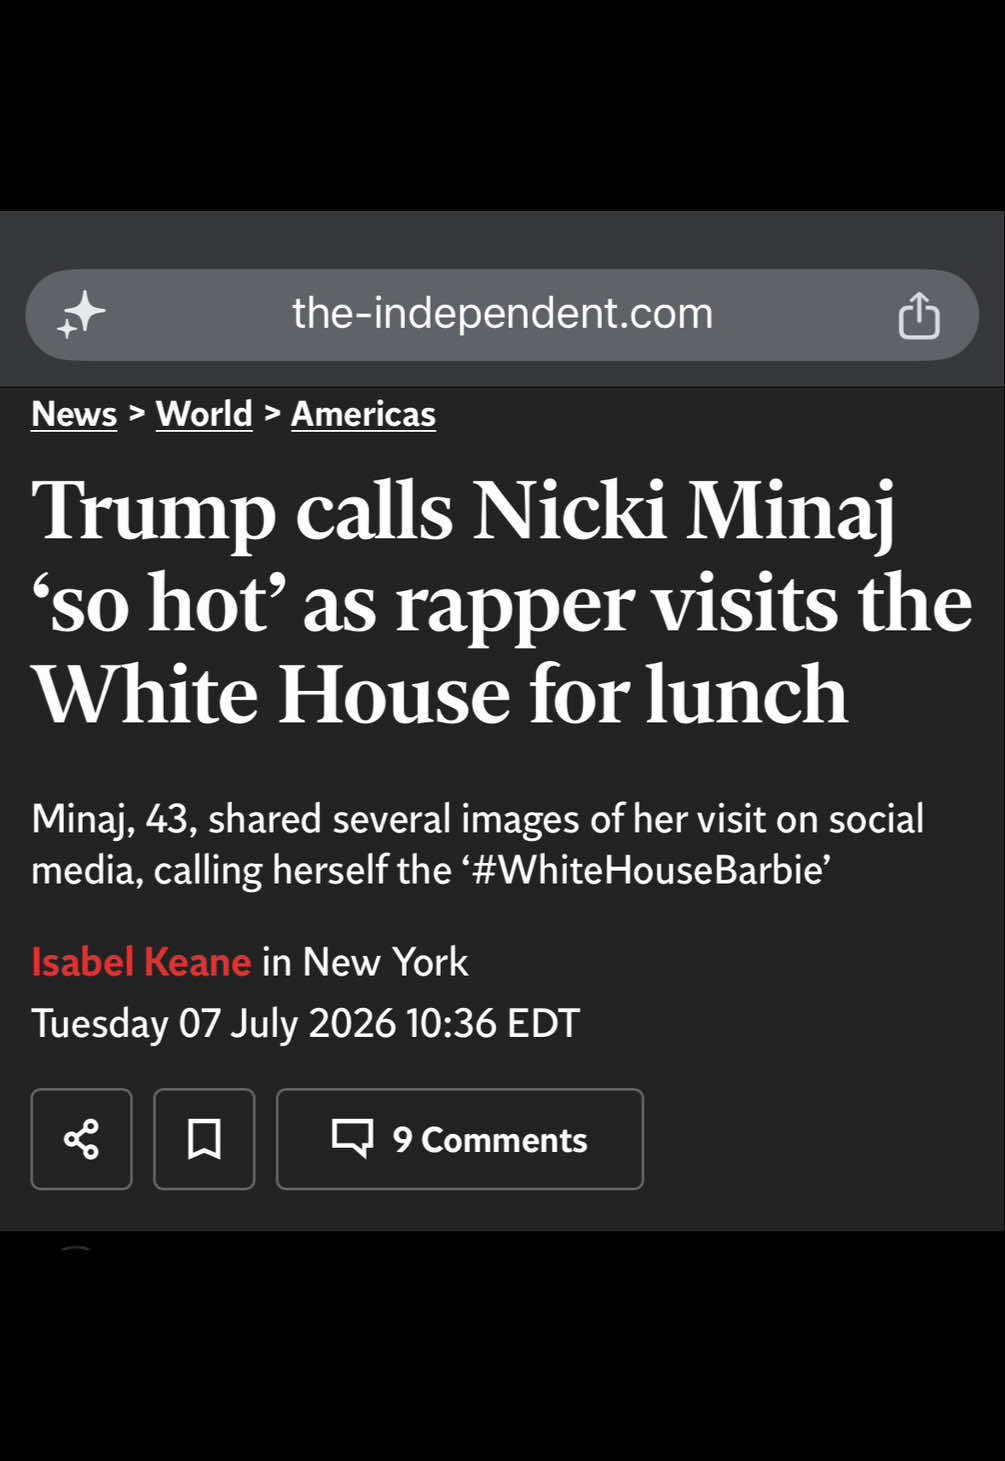Click the Tuesday 07 July 2026 timestamp
Viewport: 1005px width, 1461px height.
coord(305,1023)
